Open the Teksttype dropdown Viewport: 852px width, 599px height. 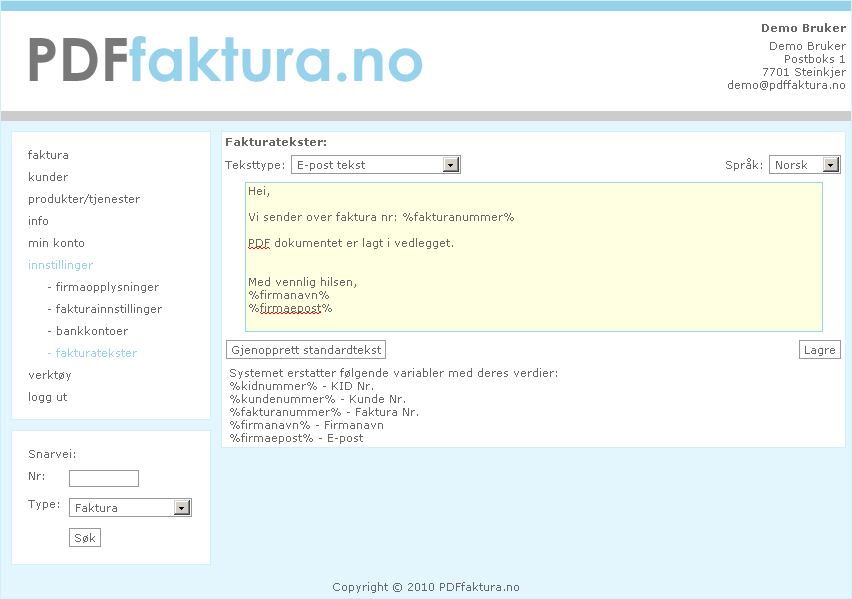pos(375,165)
